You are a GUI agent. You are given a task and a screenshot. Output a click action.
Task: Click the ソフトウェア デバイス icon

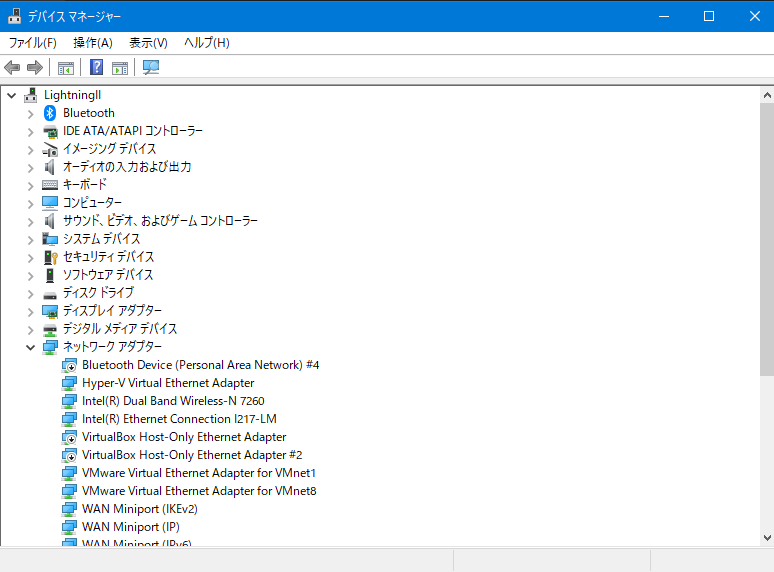point(50,275)
